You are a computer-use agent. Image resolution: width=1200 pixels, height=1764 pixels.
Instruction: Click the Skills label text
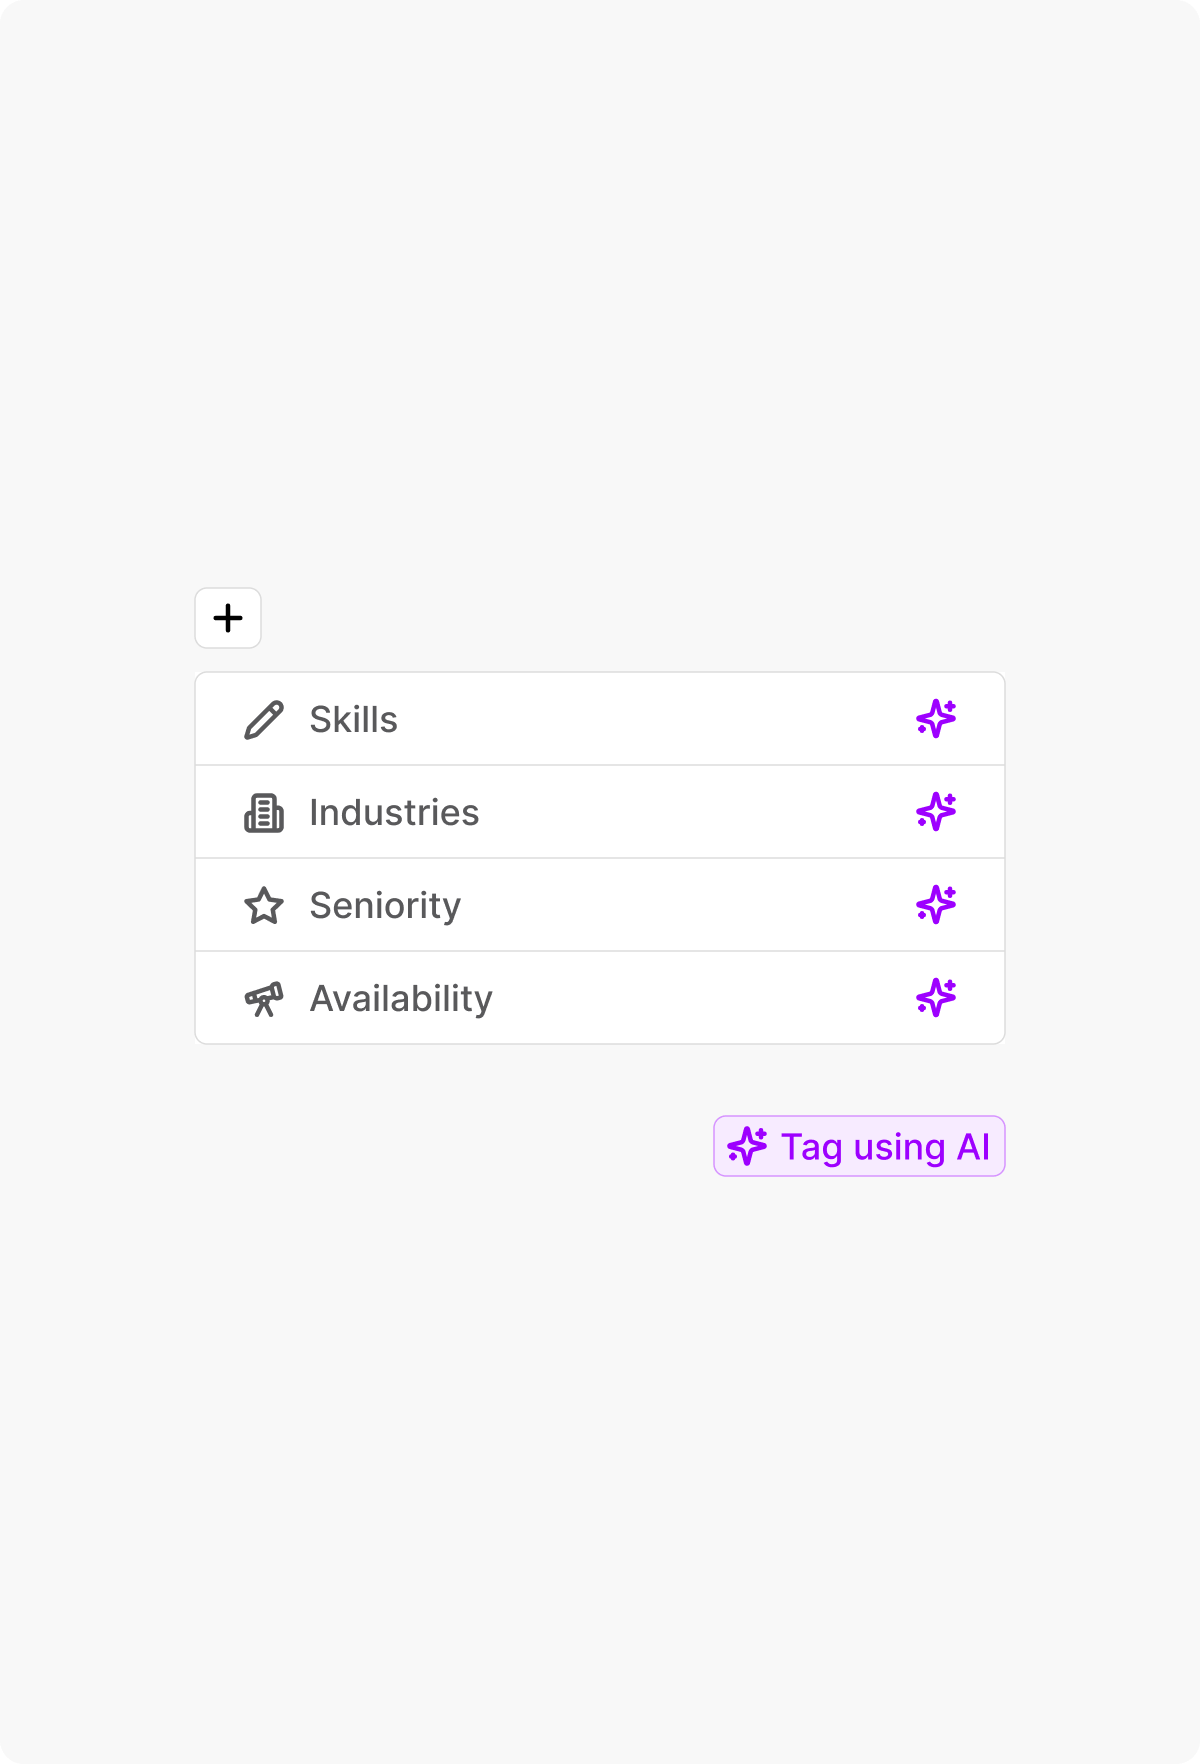[x=352, y=718]
